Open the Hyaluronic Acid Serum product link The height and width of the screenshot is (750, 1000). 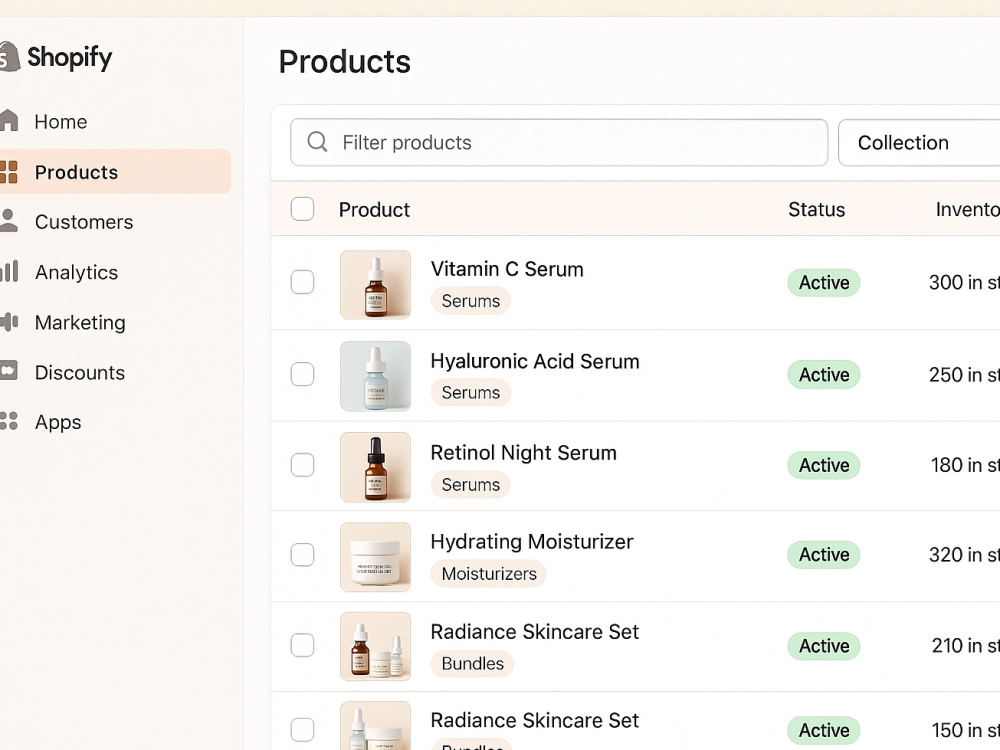(x=535, y=362)
